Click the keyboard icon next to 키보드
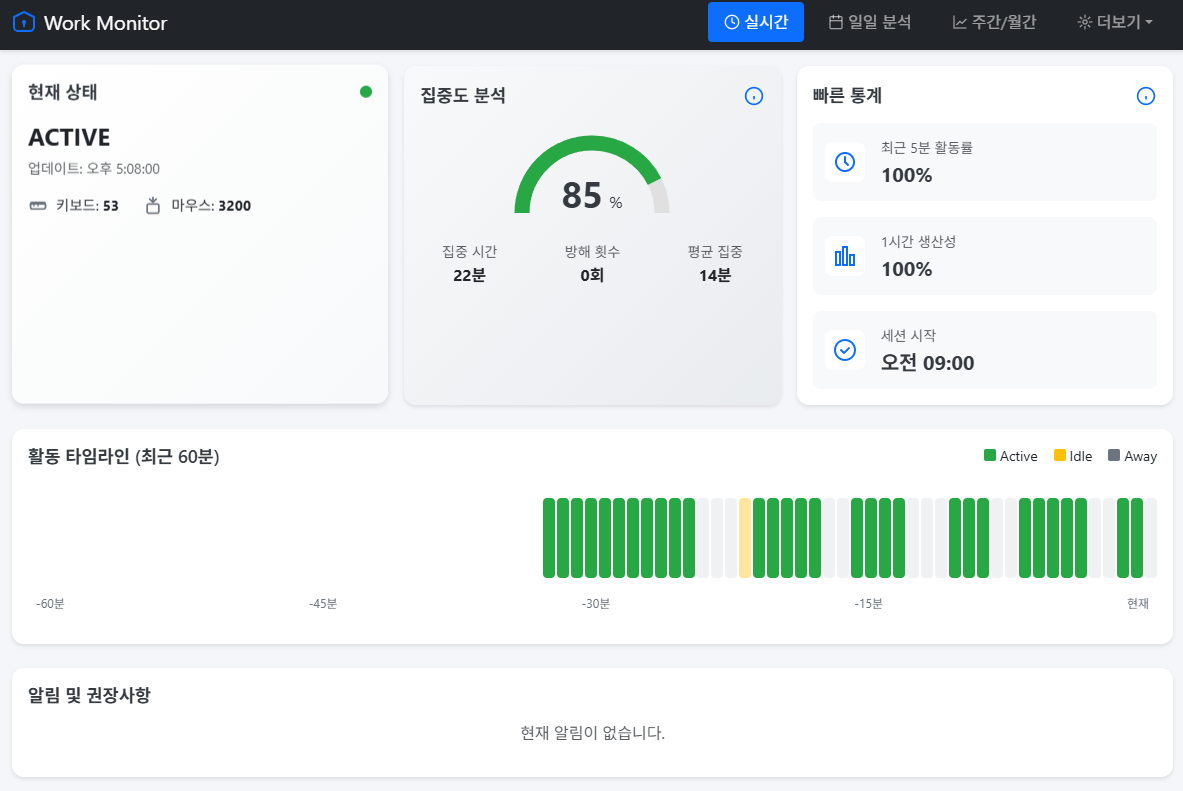This screenshot has height=791, width=1183. tap(38, 206)
